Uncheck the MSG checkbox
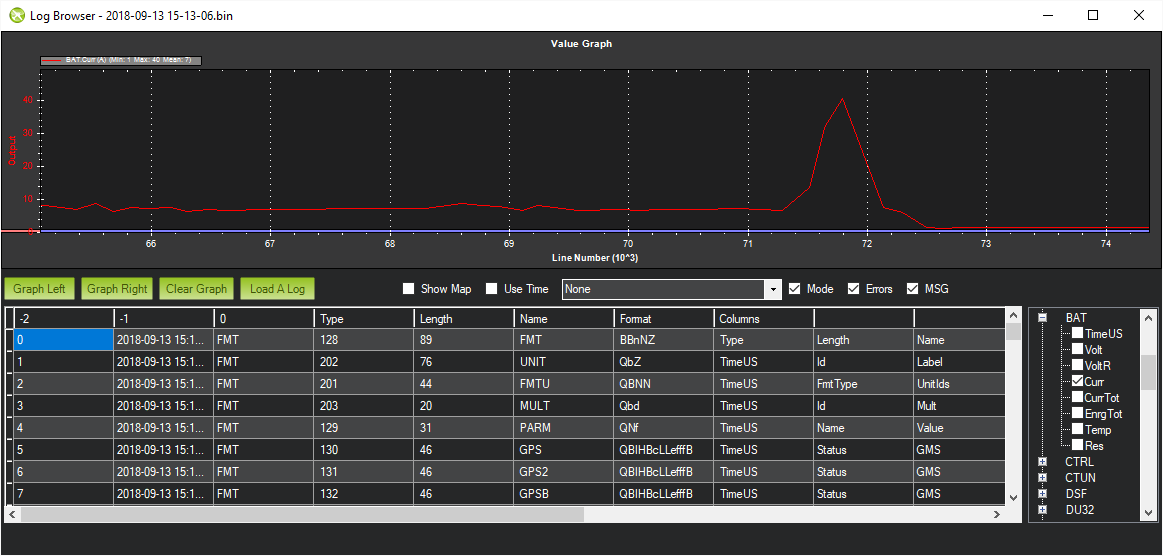The height and width of the screenshot is (556, 1163). coord(912,289)
